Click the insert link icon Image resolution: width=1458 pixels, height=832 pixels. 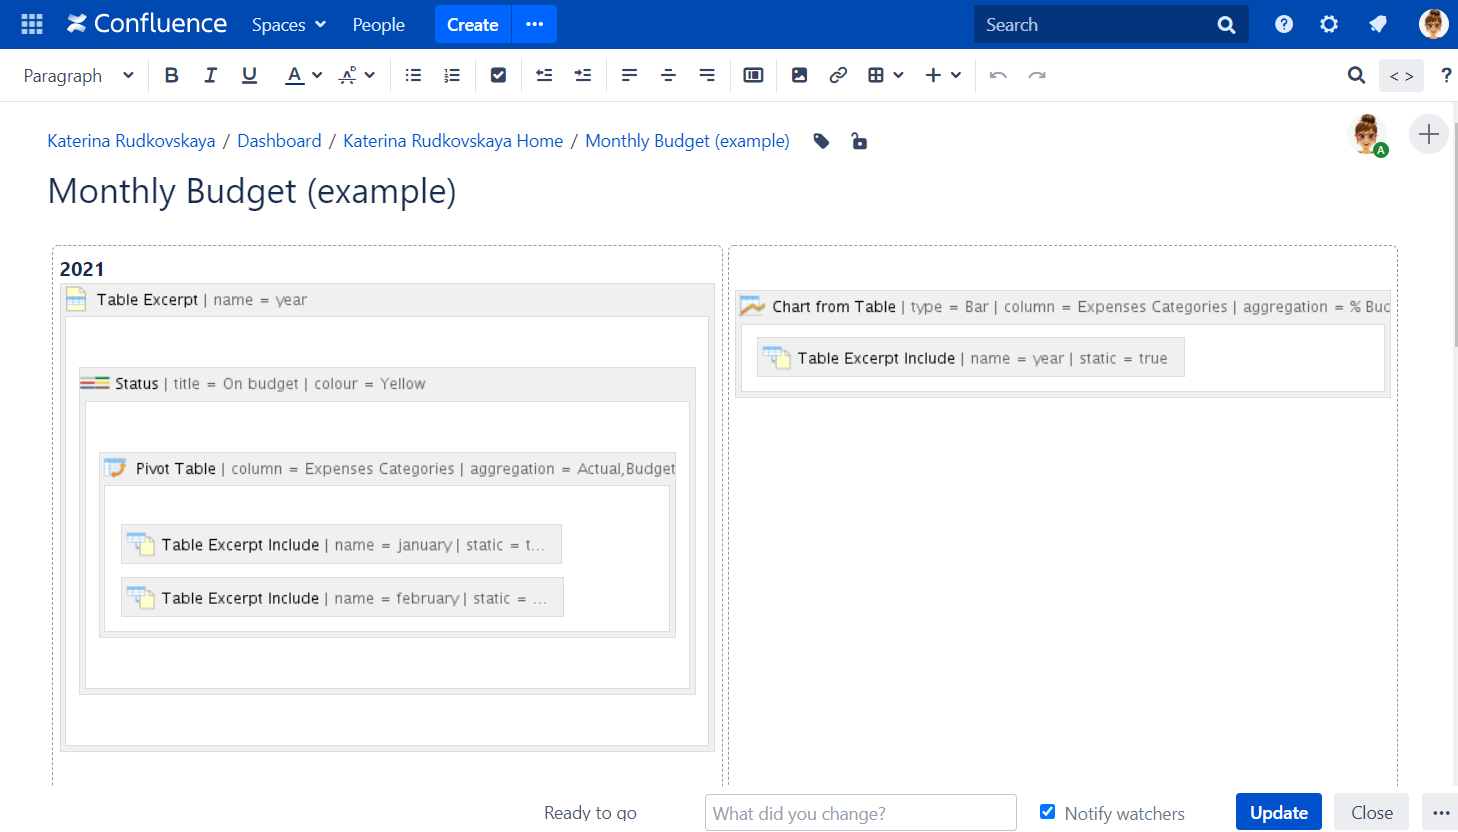coord(838,75)
